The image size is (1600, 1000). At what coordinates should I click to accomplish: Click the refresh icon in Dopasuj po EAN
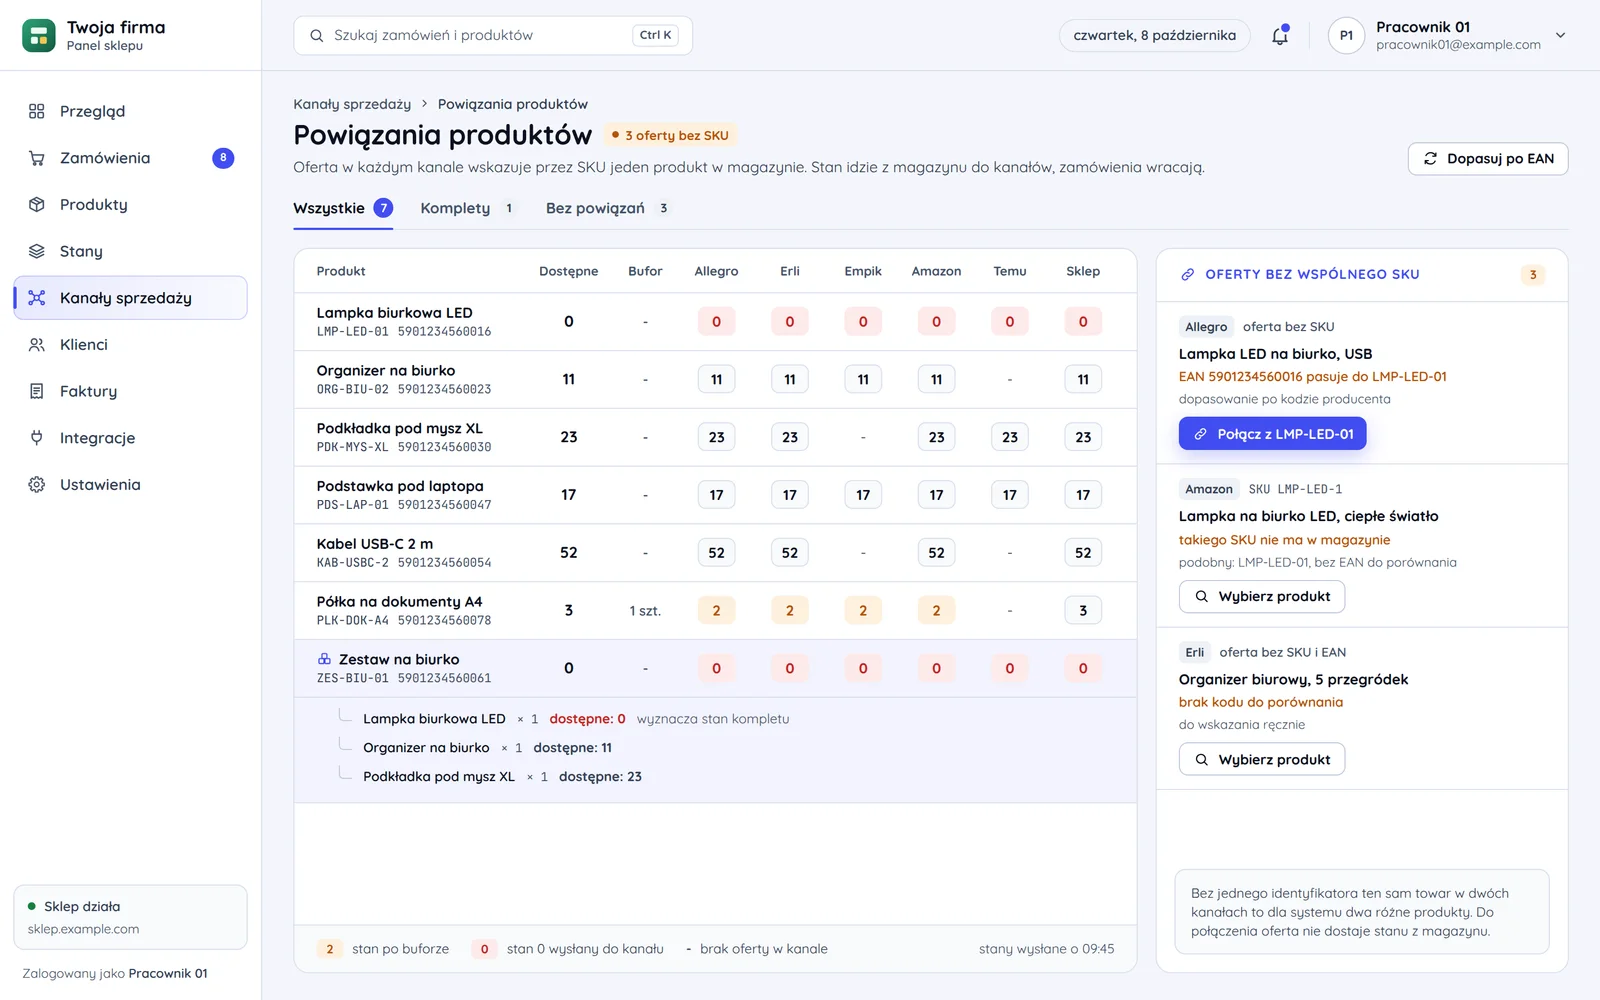[1431, 159]
